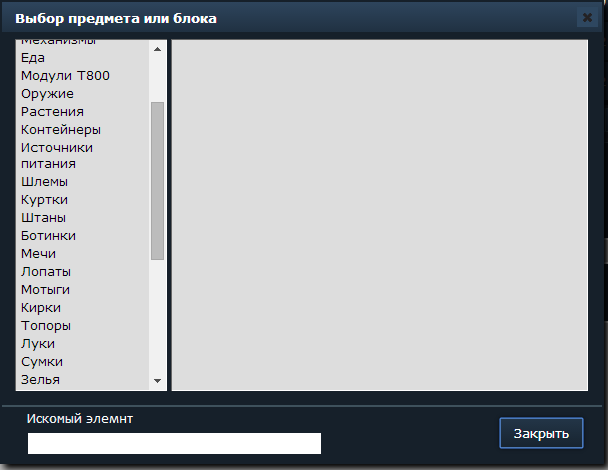Choose the Топоры category
The height and width of the screenshot is (470, 608).
coord(46,326)
